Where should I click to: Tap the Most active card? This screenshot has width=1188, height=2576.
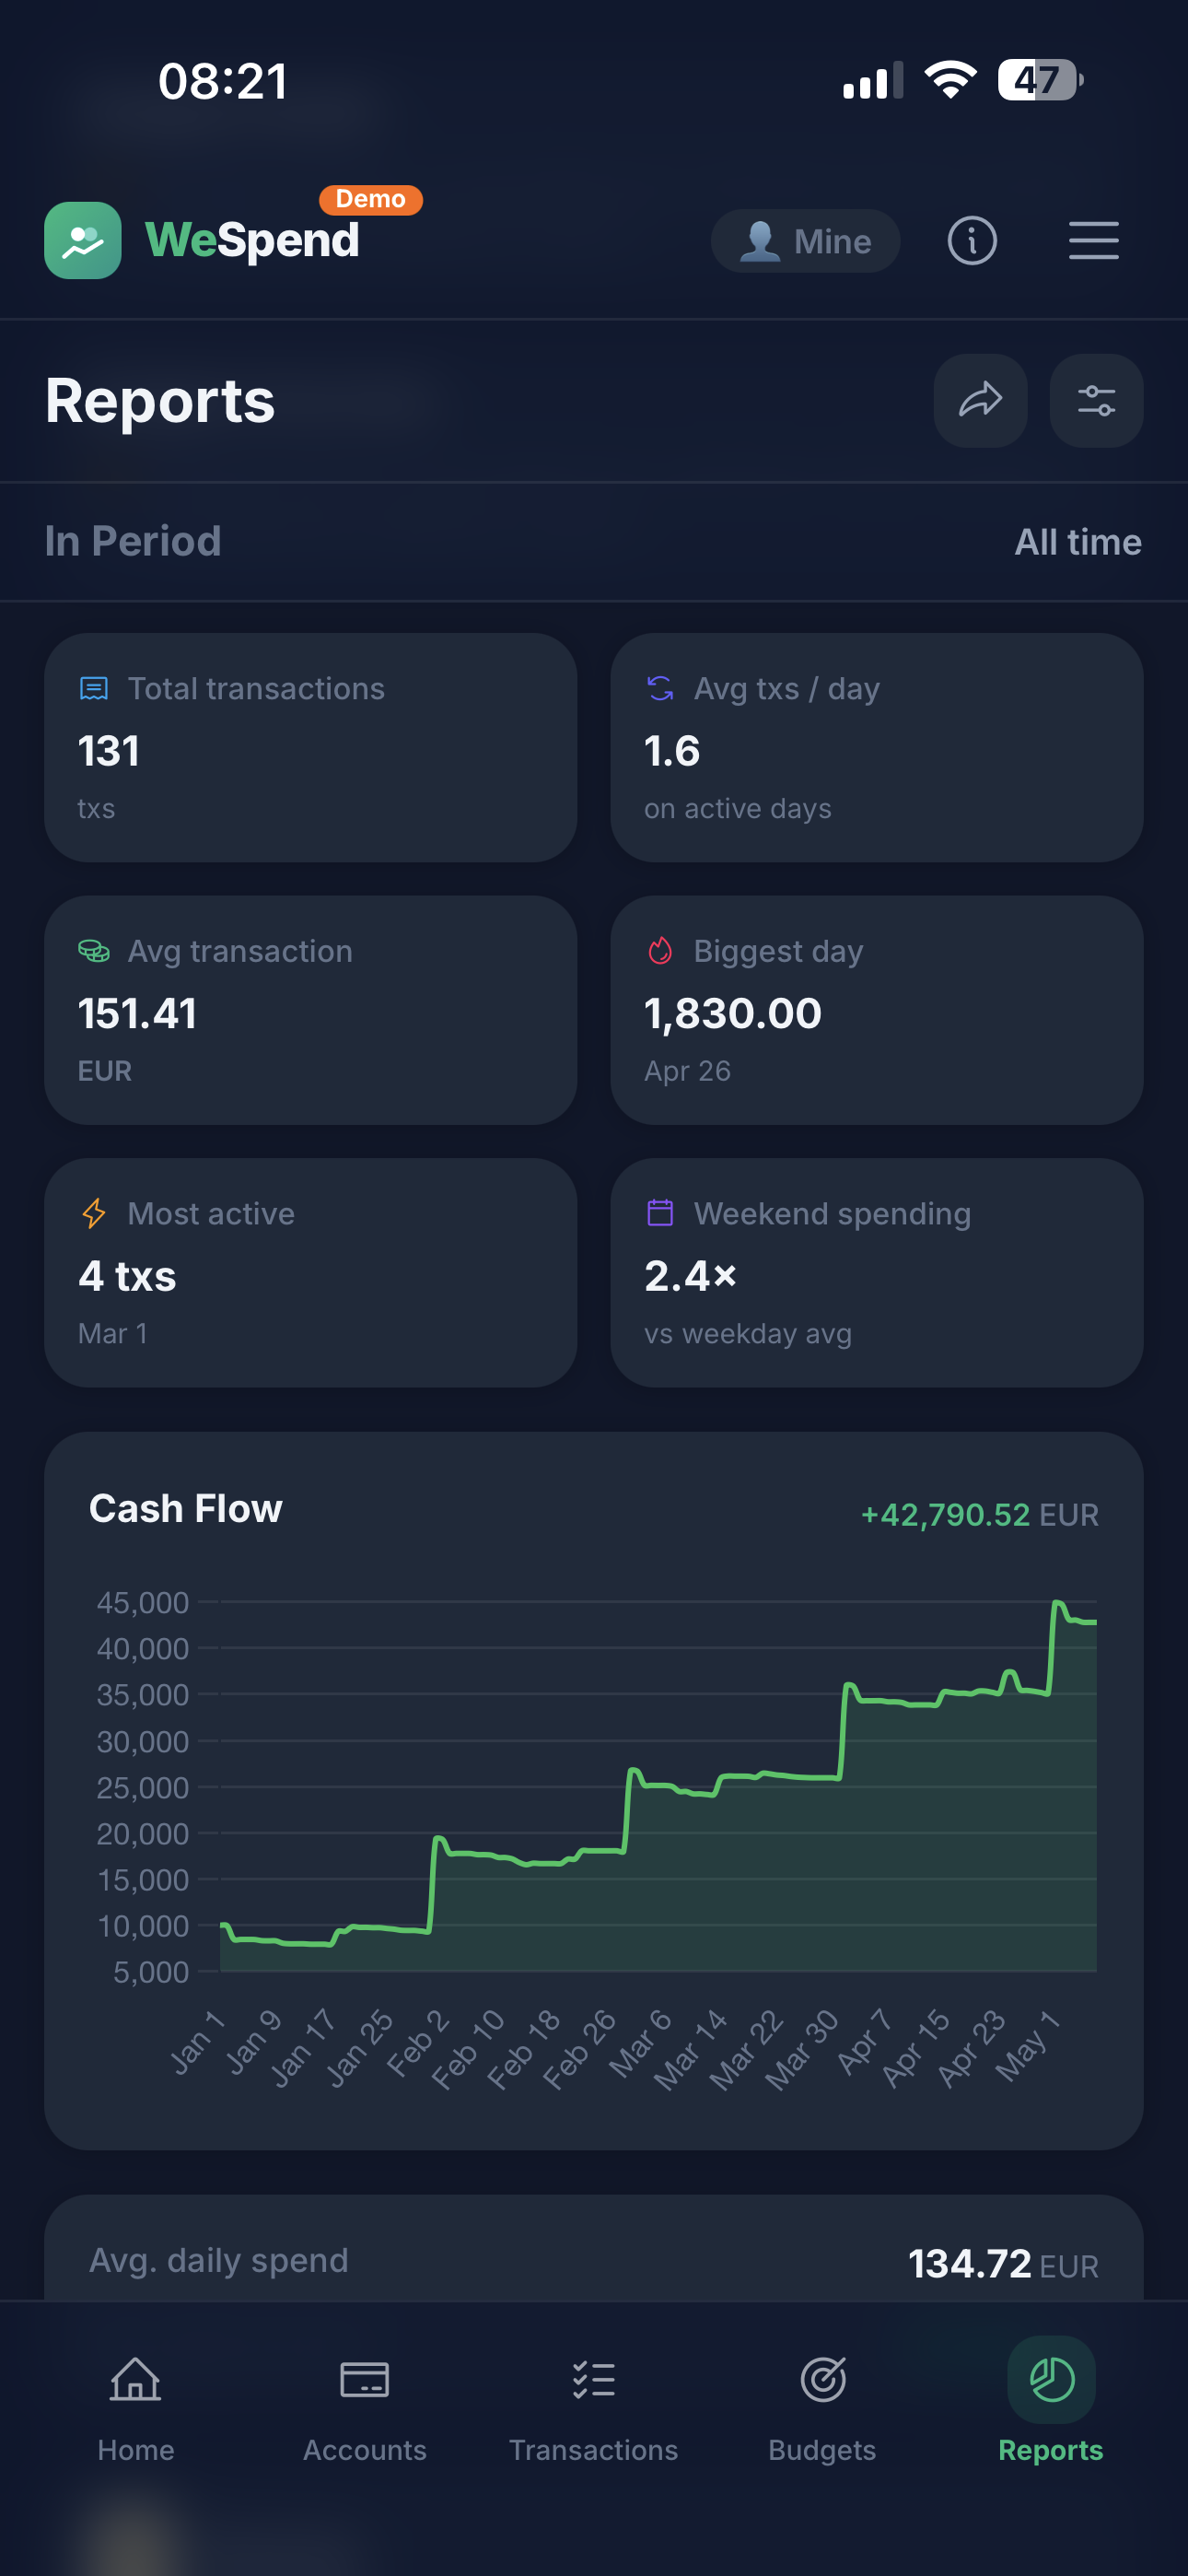311,1272
